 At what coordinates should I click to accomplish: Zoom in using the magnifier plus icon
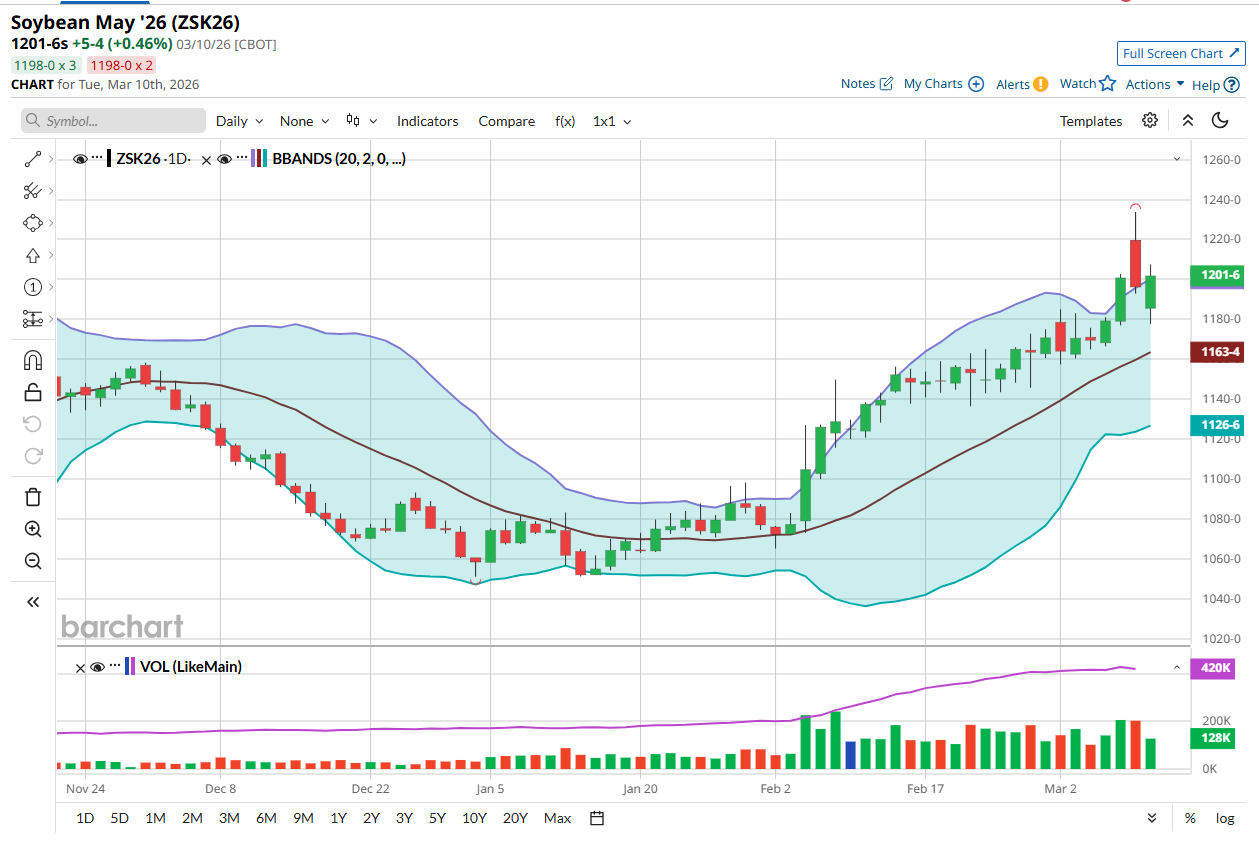pos(32,529)
